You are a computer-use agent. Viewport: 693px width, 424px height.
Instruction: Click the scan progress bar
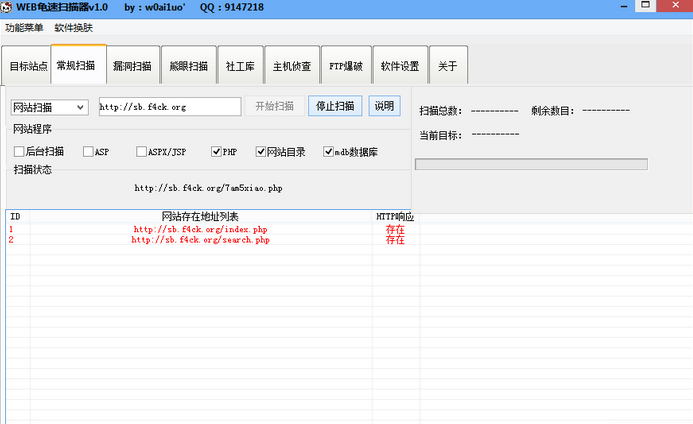coord(531,164)
